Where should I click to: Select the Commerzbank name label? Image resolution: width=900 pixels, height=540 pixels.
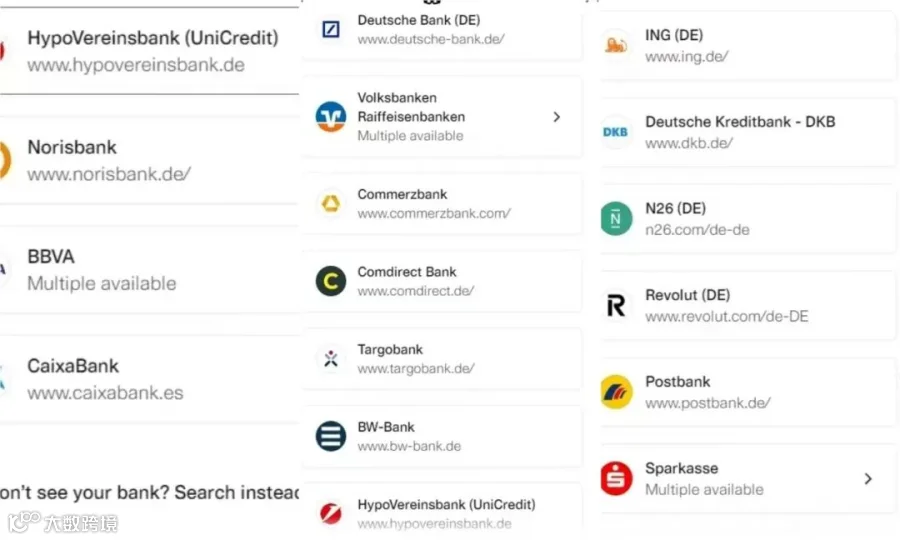tap(402, 194)
